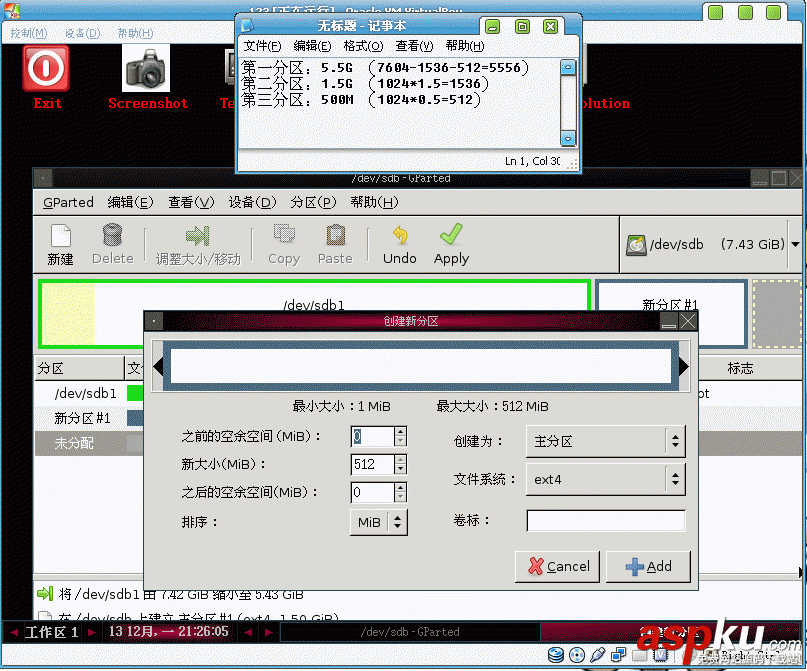
Task: Open the GParted menu
Action: (x=68, y=202)
